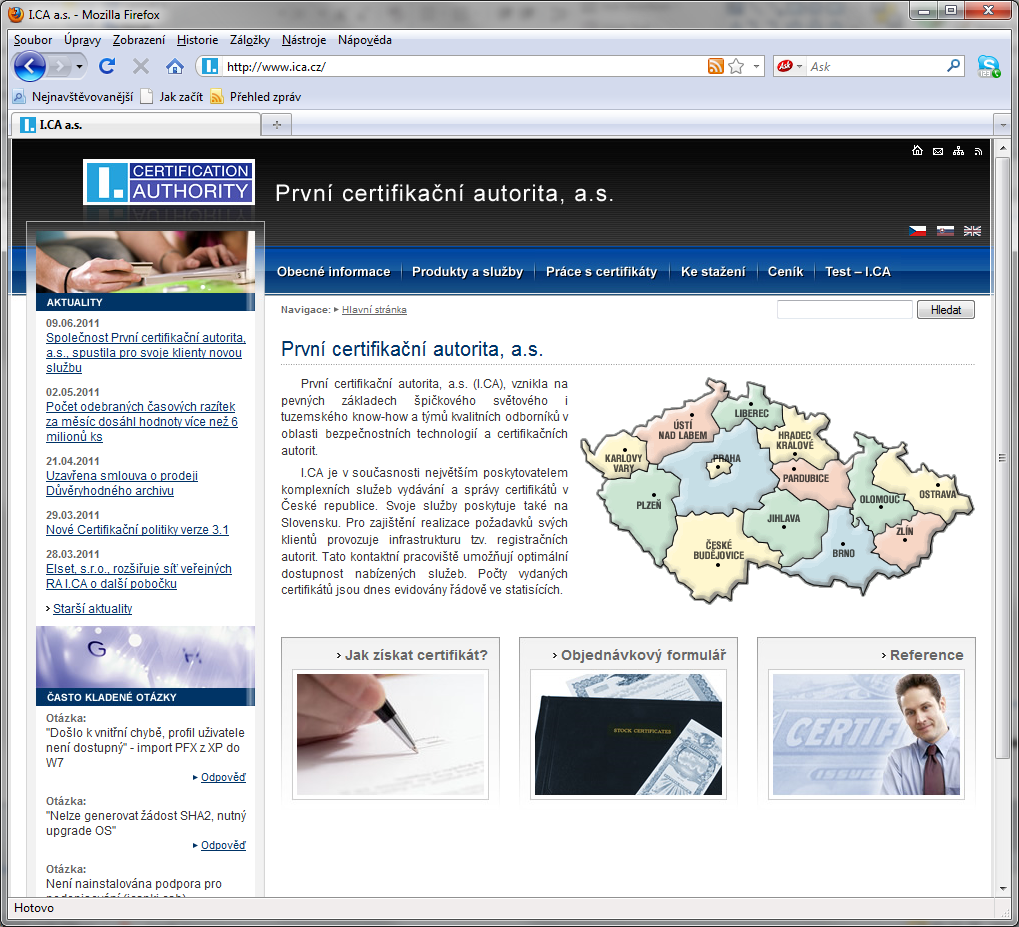The image size is (1019, 927).
Task: Click the Praha region on the map
Action: pos(719,467)
